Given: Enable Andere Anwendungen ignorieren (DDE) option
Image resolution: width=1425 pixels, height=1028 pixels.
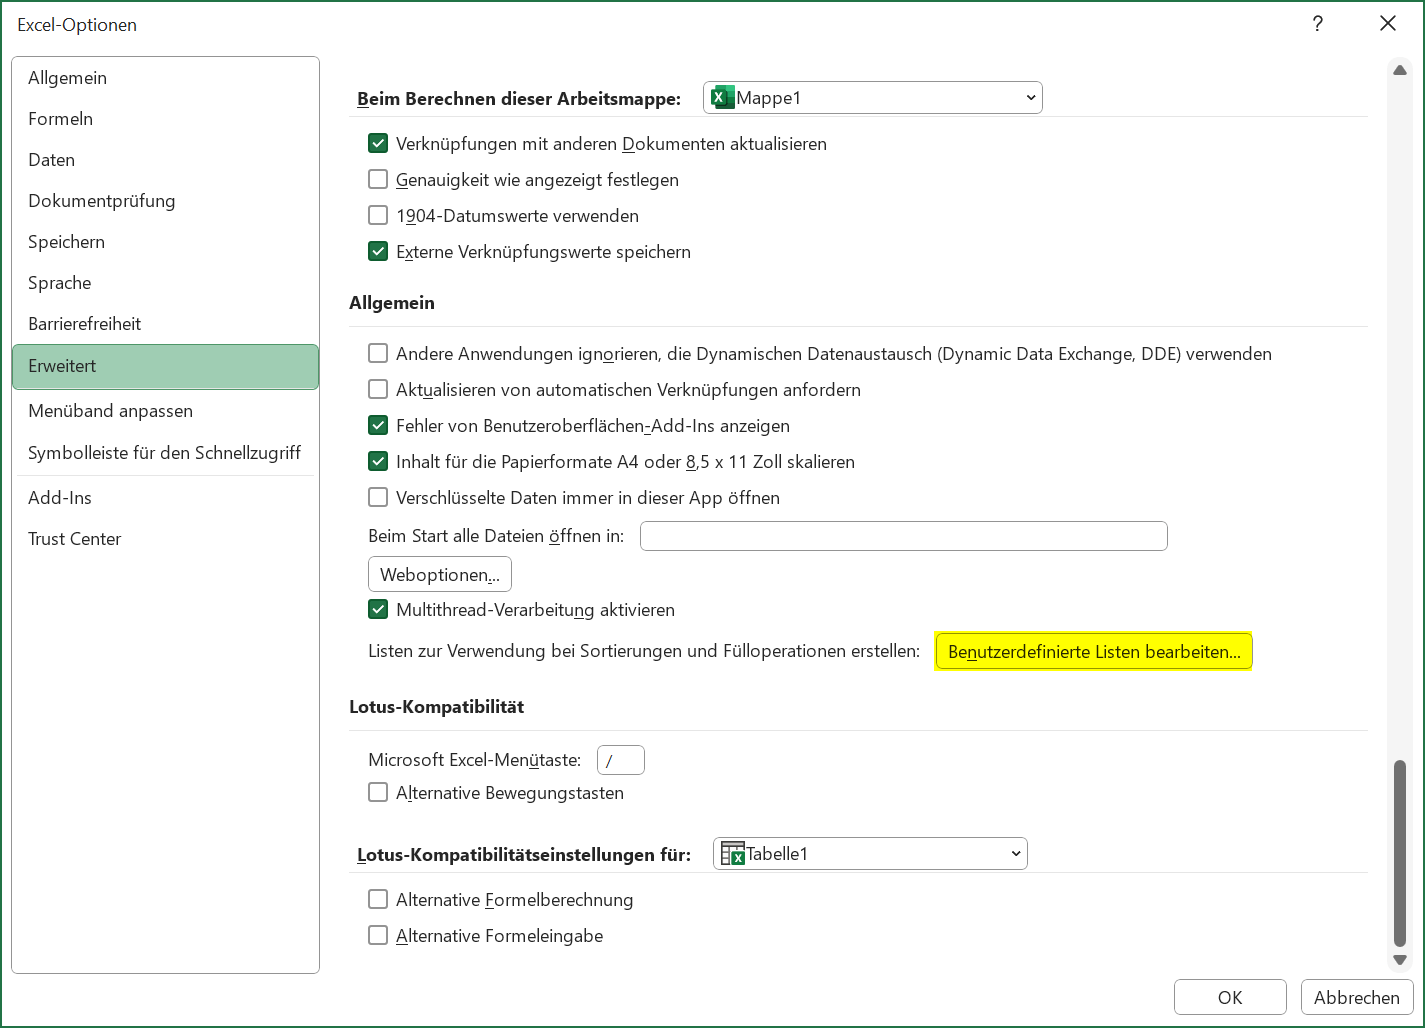Looking at the screenshot, I should click(378, 353).
